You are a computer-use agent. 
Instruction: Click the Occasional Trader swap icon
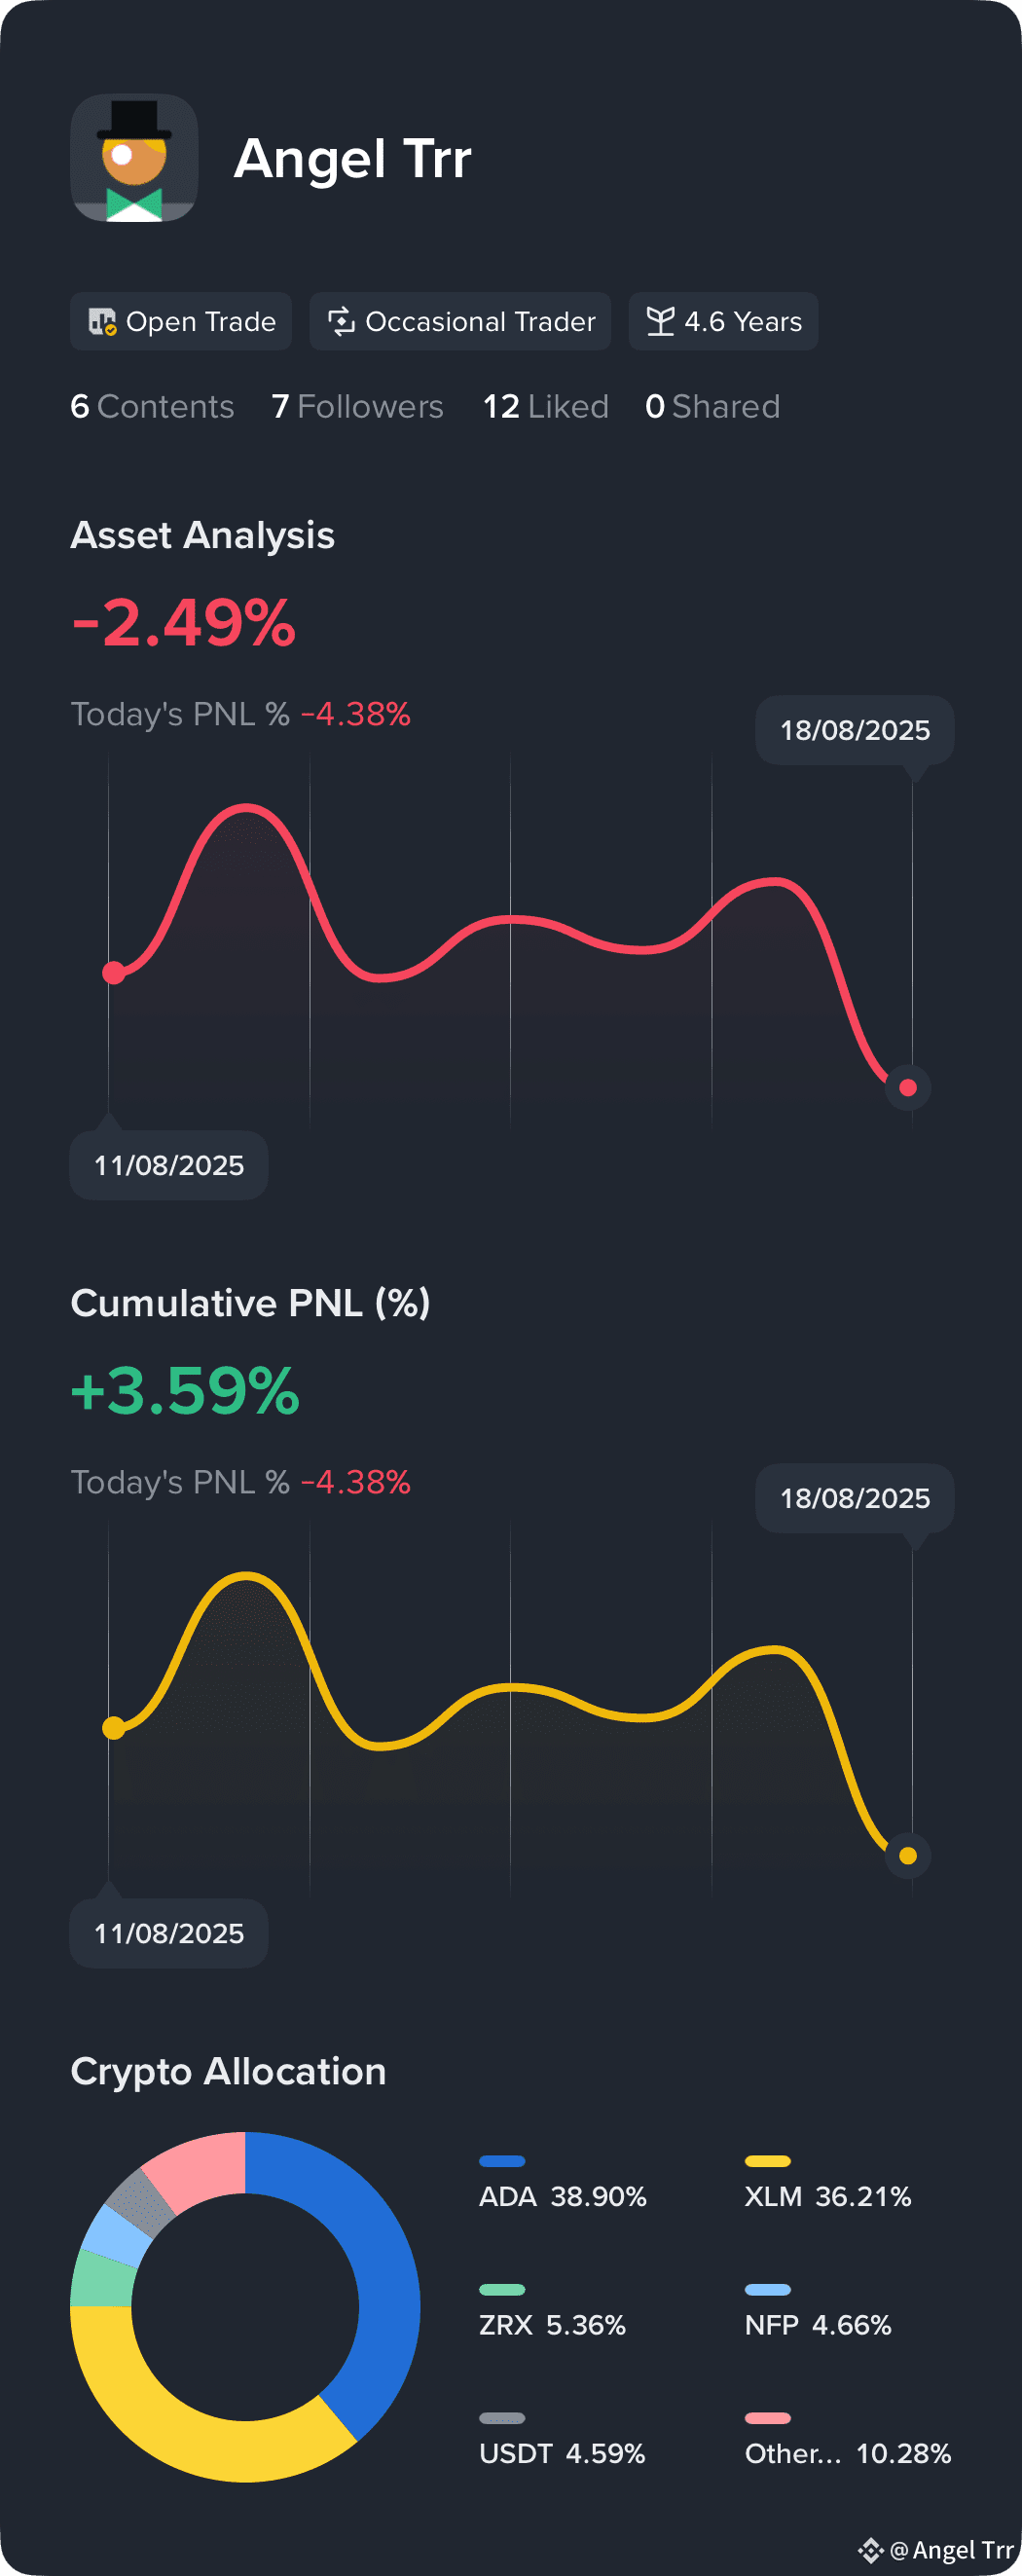[x=341, y=321]
